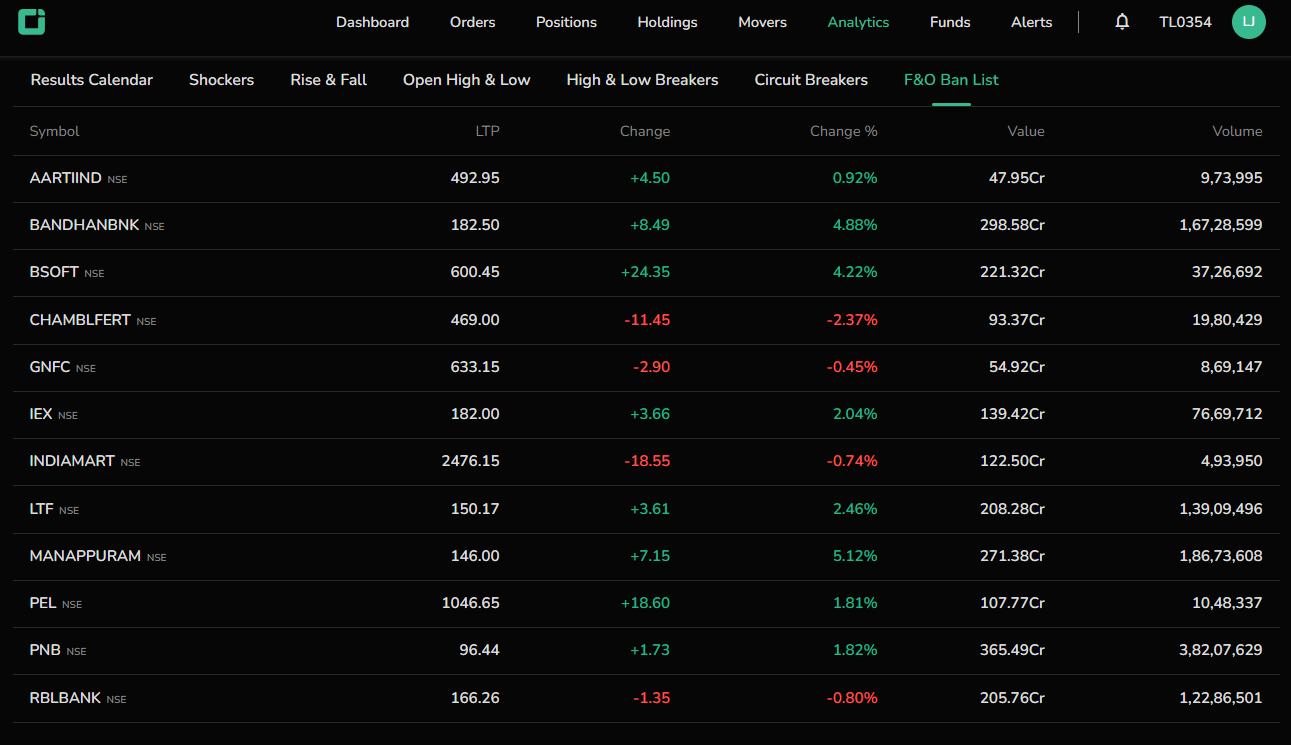
Task: Click PNB volume 3,82,07,629
Action: pyautogui.click(x=1221, y=650)
